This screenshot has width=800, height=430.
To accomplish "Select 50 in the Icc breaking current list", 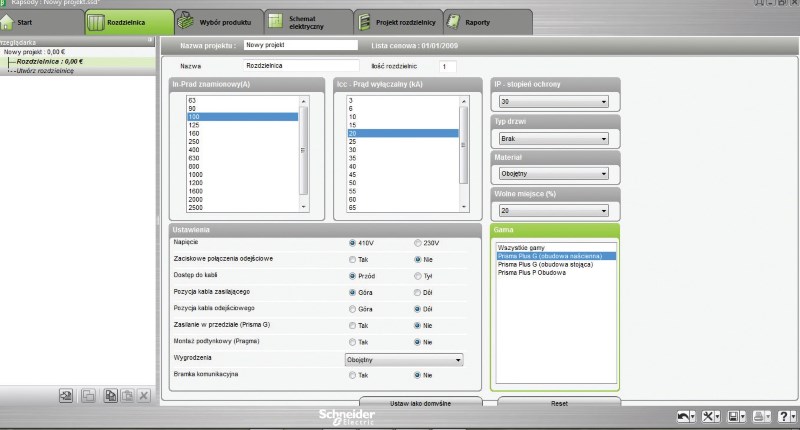I will tap(403, 183).
